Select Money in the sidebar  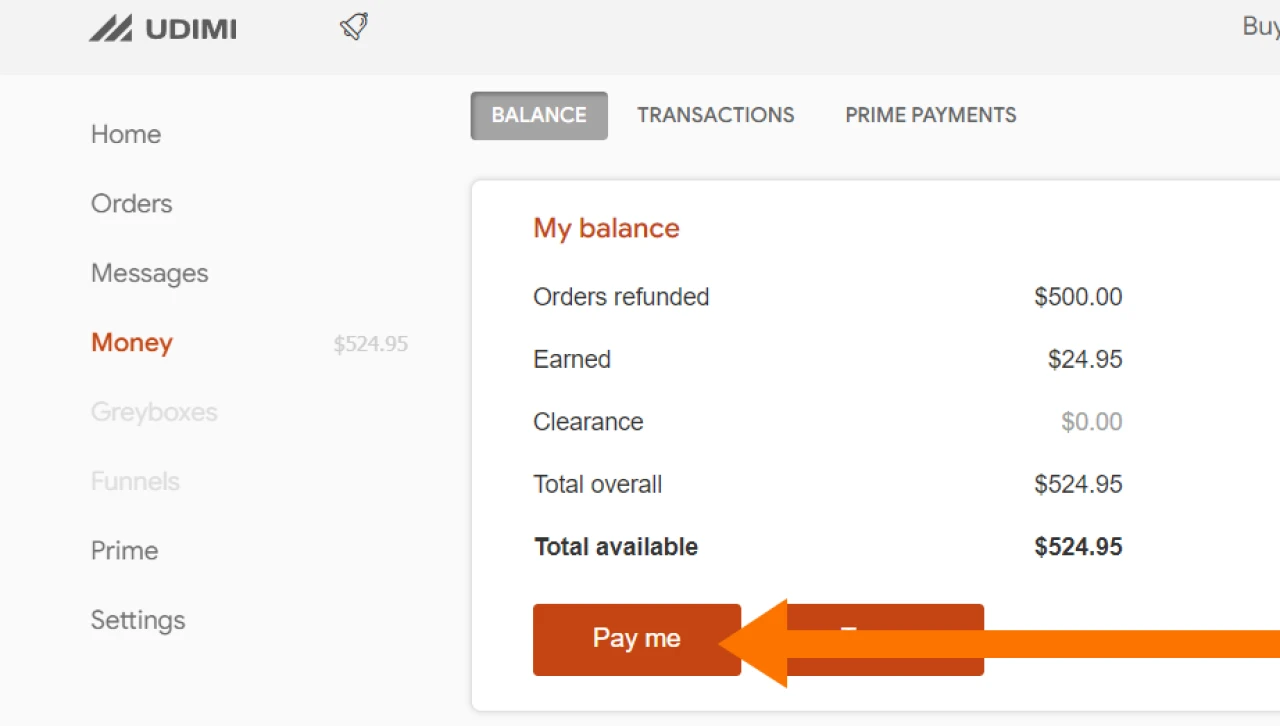132,343
